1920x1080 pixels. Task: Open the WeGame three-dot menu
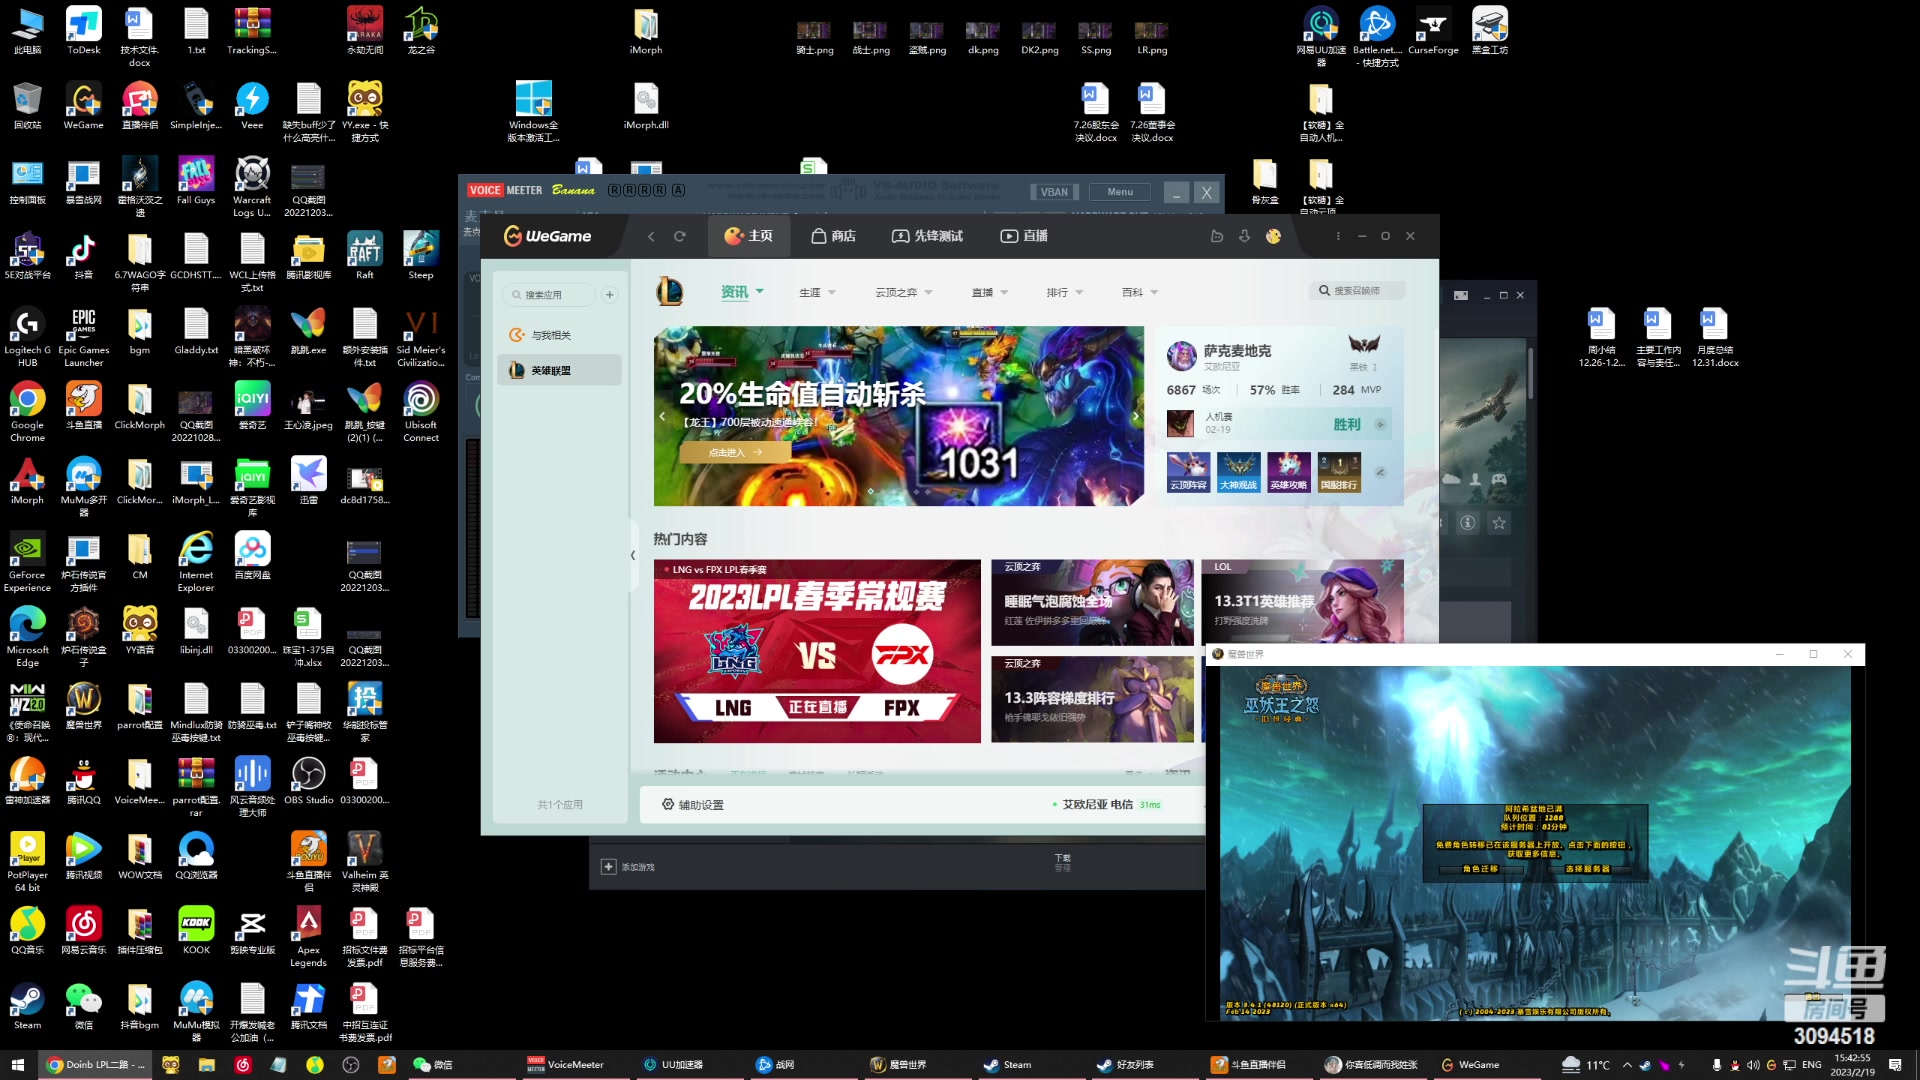click(1338, 236)
